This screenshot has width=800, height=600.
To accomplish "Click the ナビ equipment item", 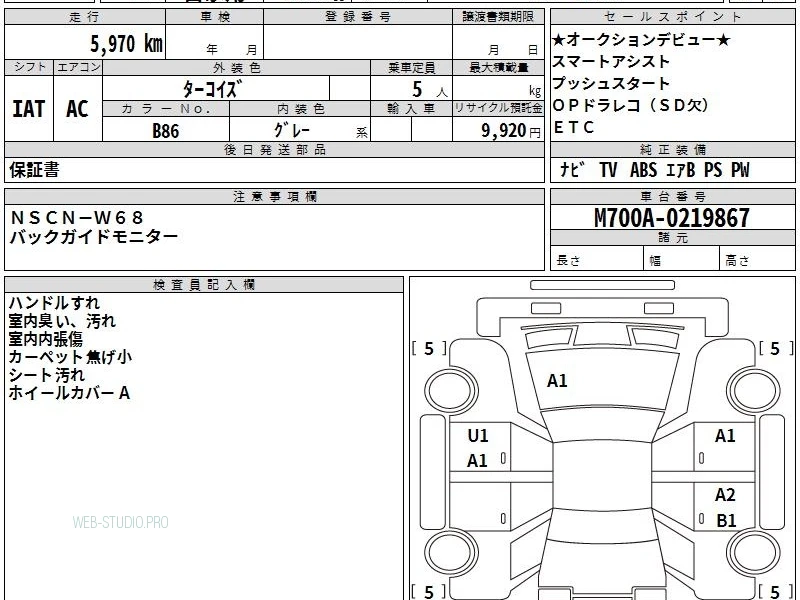I will coord(572,169).
